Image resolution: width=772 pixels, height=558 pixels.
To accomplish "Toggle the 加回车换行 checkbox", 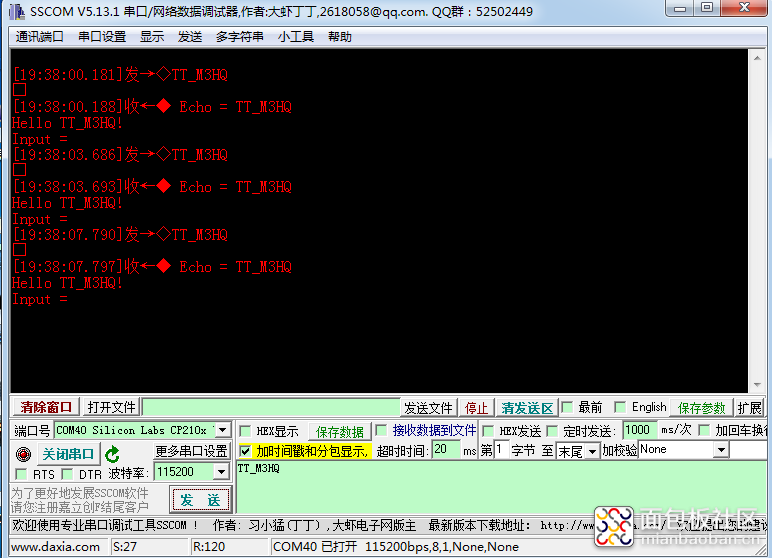I will 705,430.
